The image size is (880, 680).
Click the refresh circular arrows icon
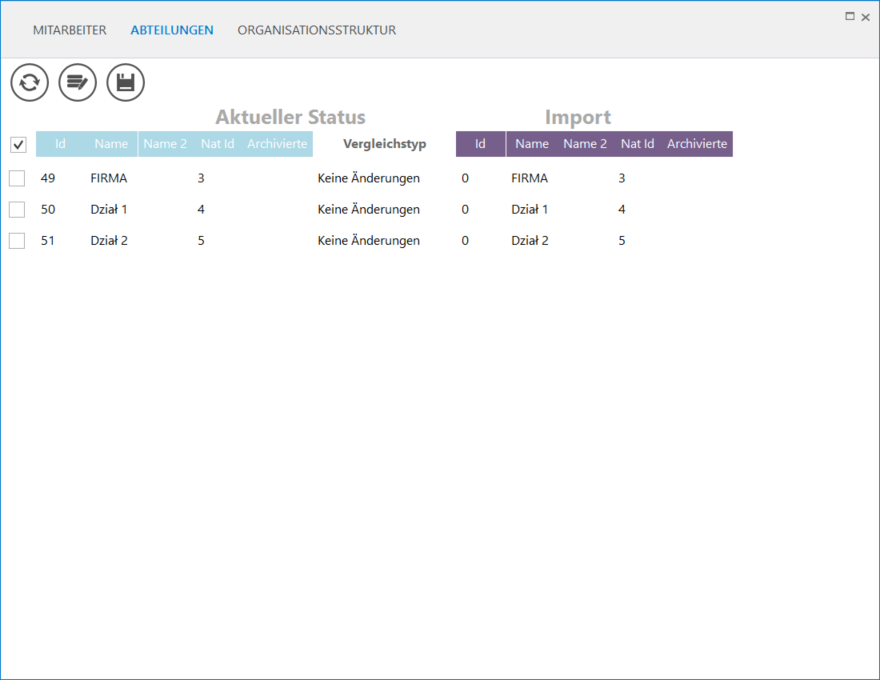(30, 82)
